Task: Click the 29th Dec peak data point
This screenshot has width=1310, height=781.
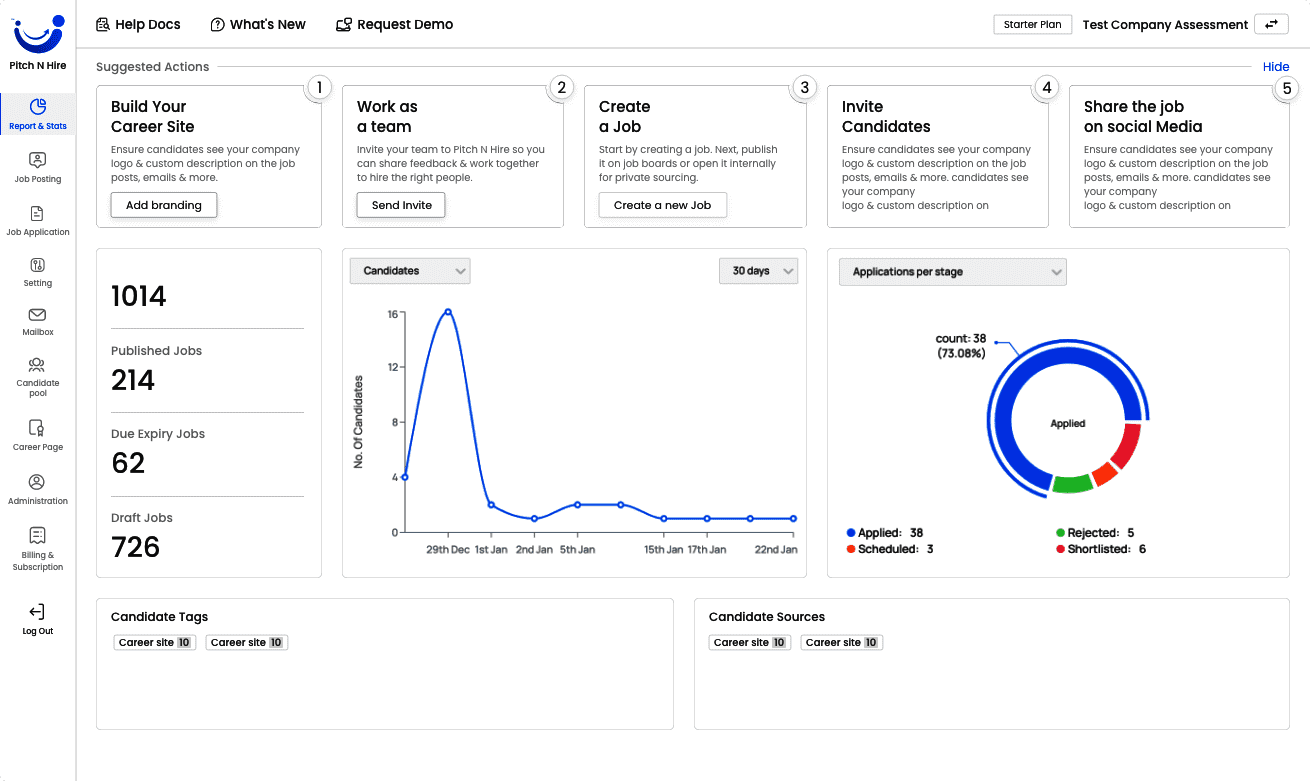Action: (x=448, y=312)
